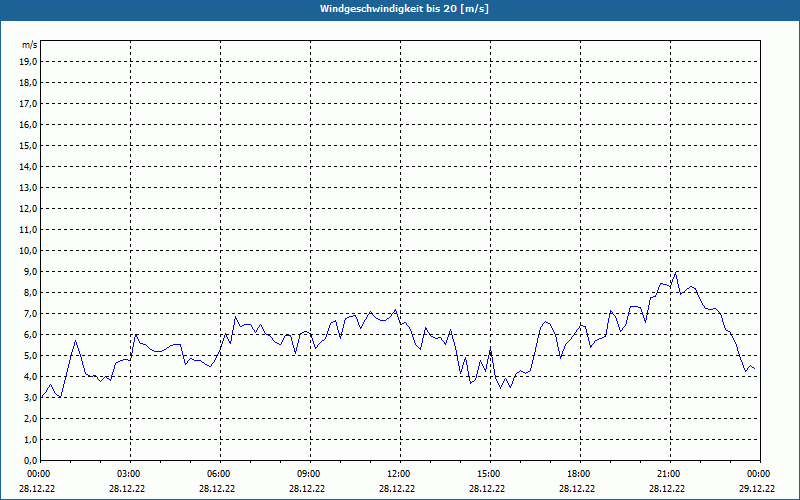Select the '12:00' x-axis time
Viewport: 800px width, 500px height.
pos(398,474)
